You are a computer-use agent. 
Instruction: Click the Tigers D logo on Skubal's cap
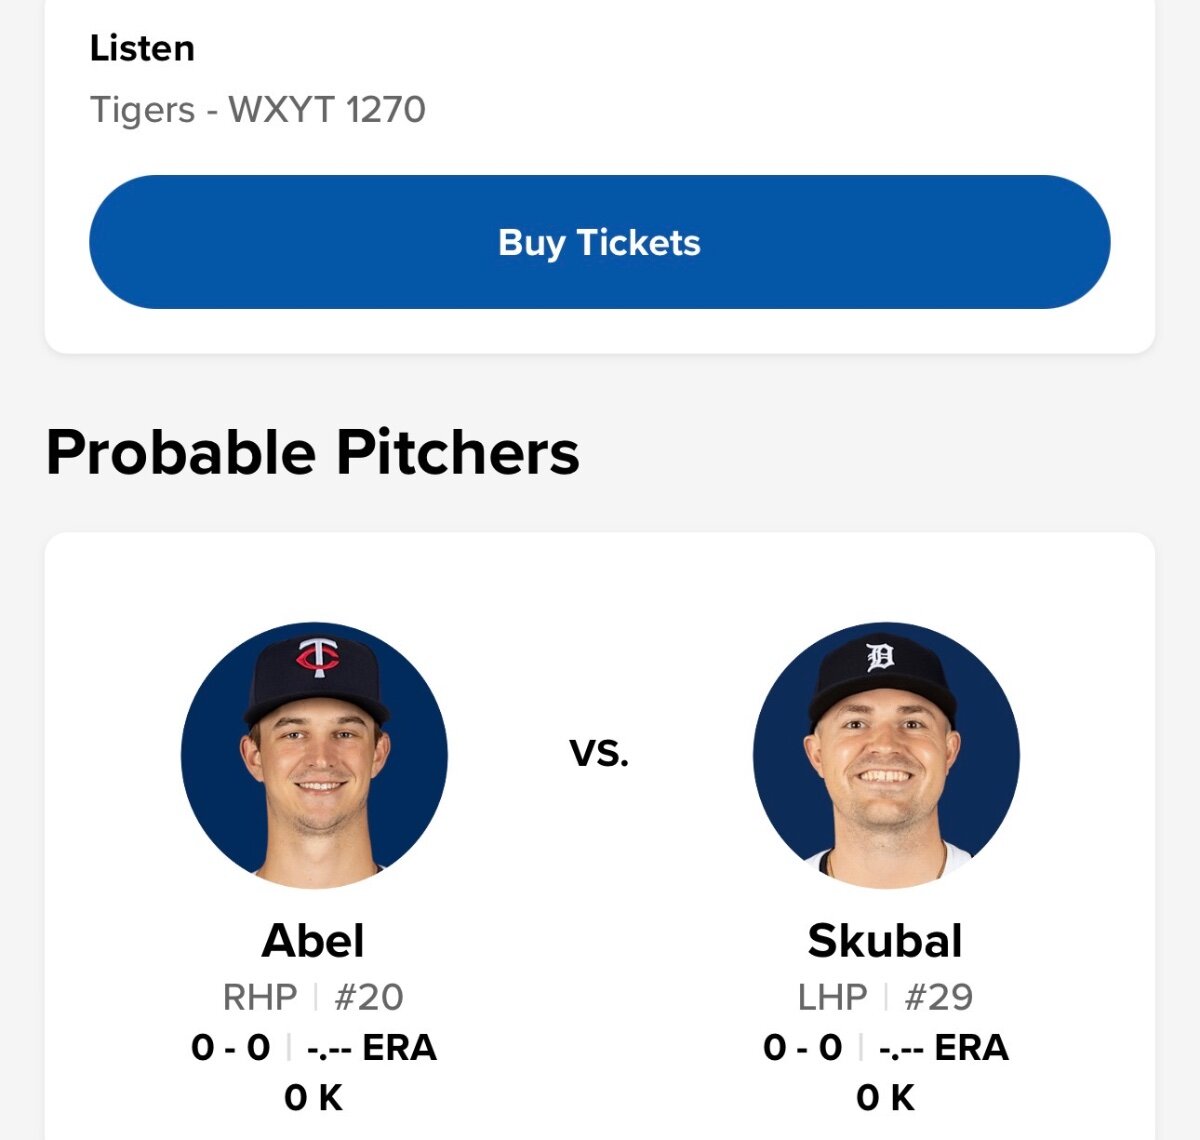[880, 657]
